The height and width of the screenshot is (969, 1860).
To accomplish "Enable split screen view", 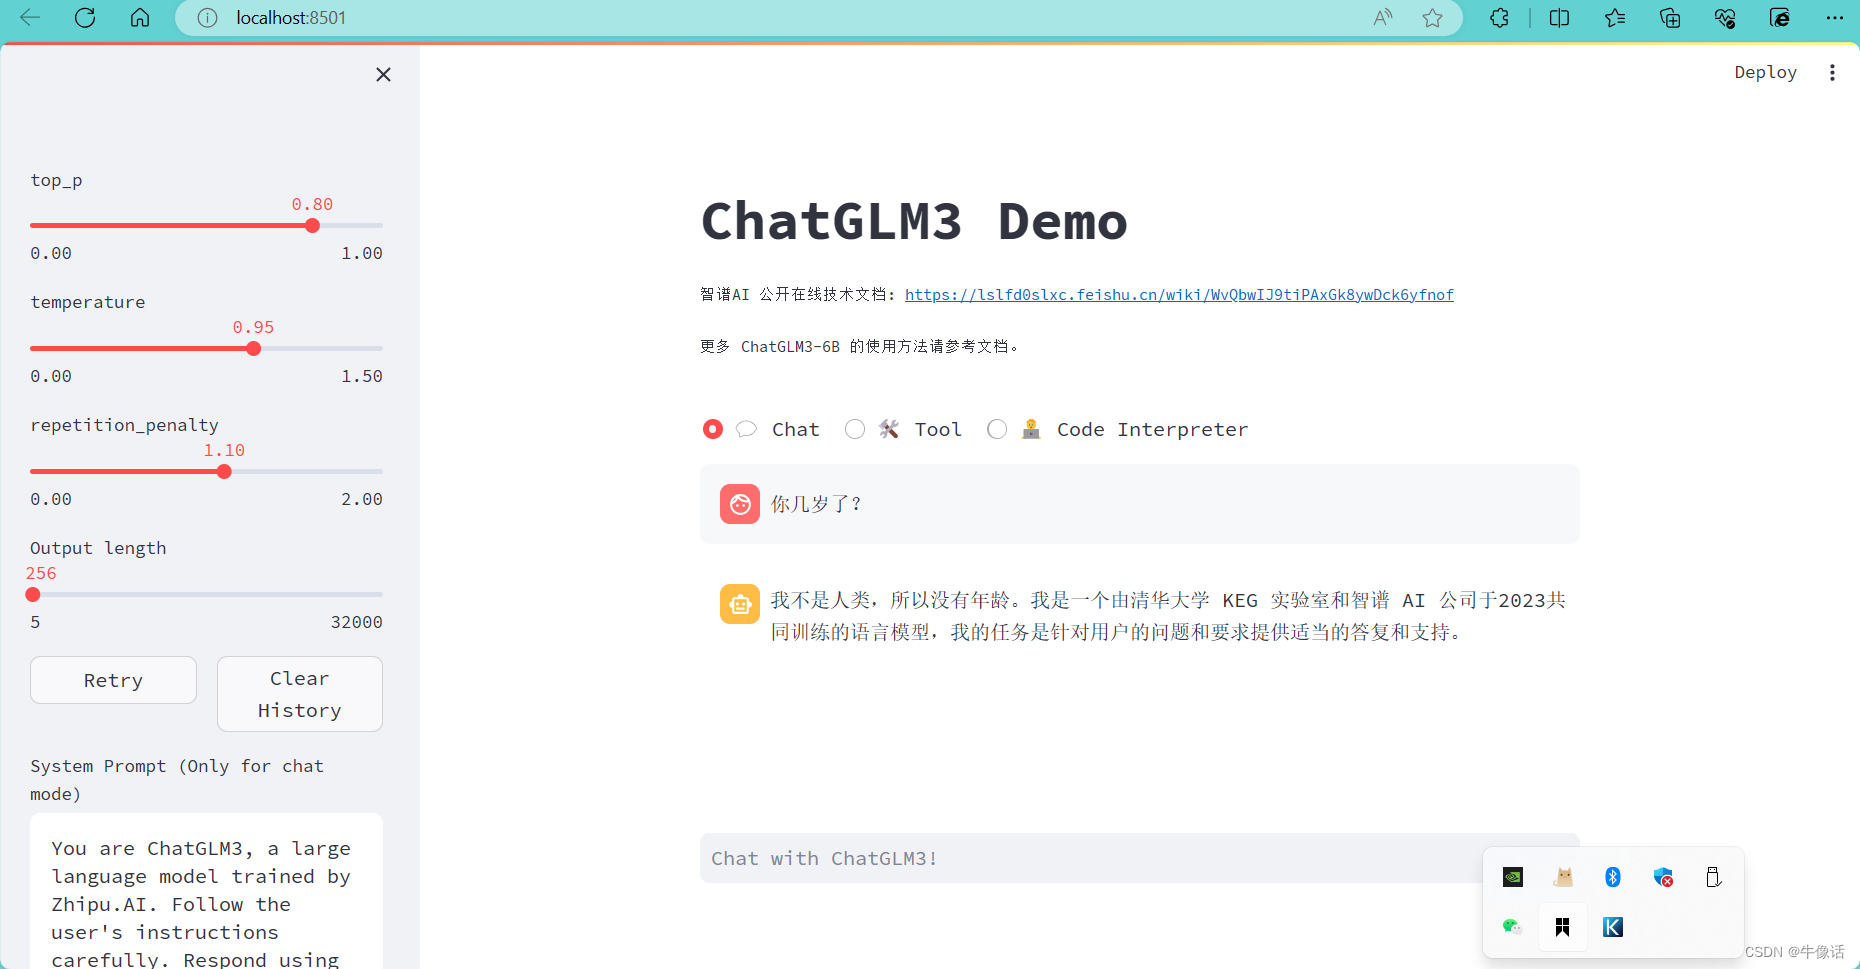I will tap(1559, 18).
